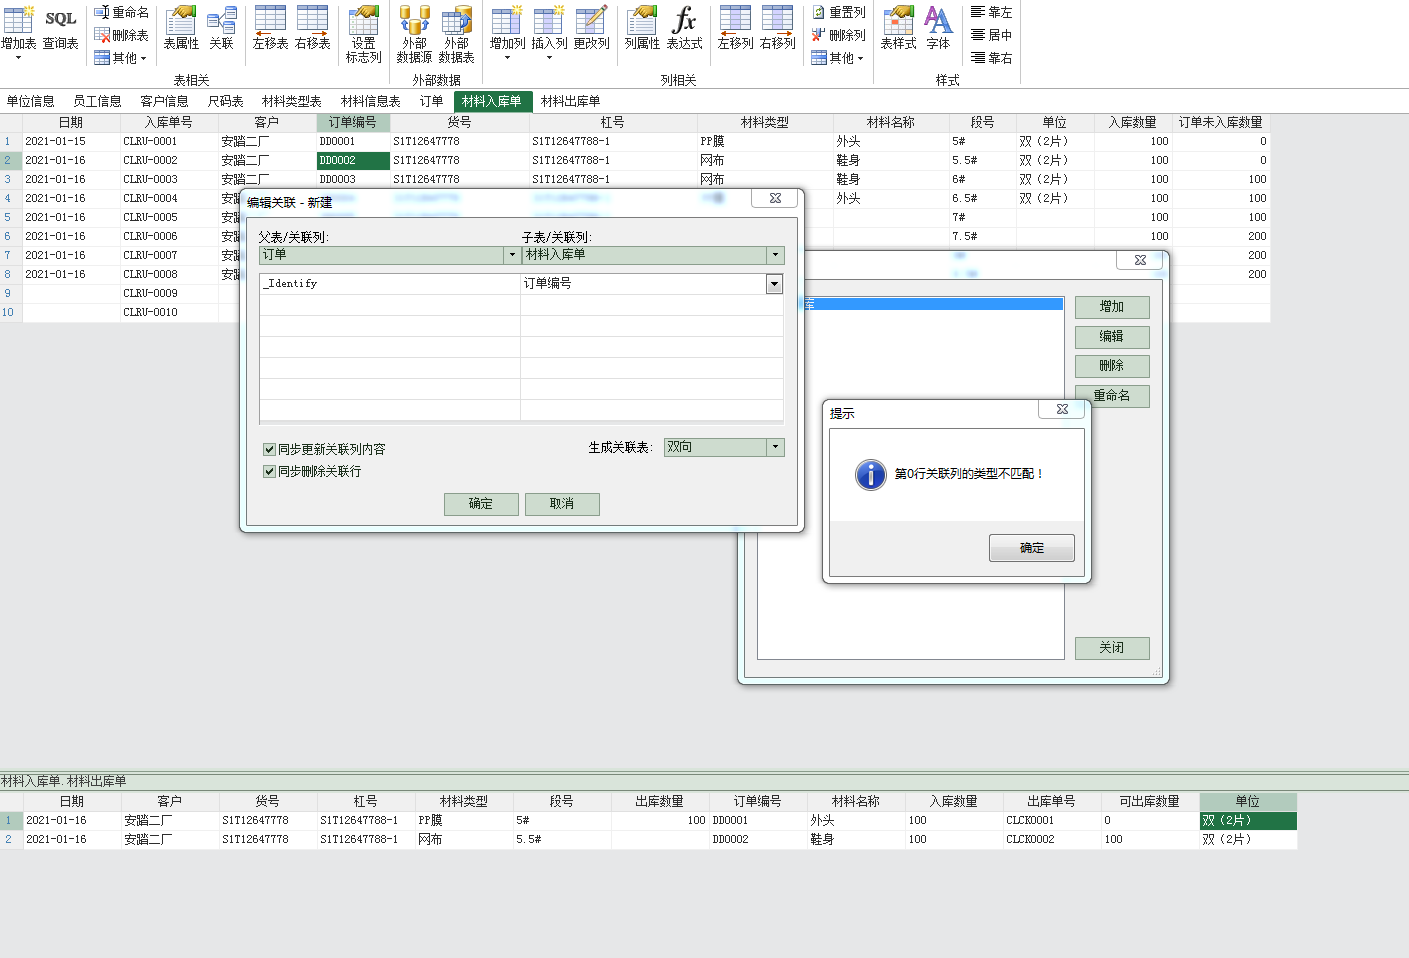Open the 订单编号 column dropdown arrow

click(774, 284)
